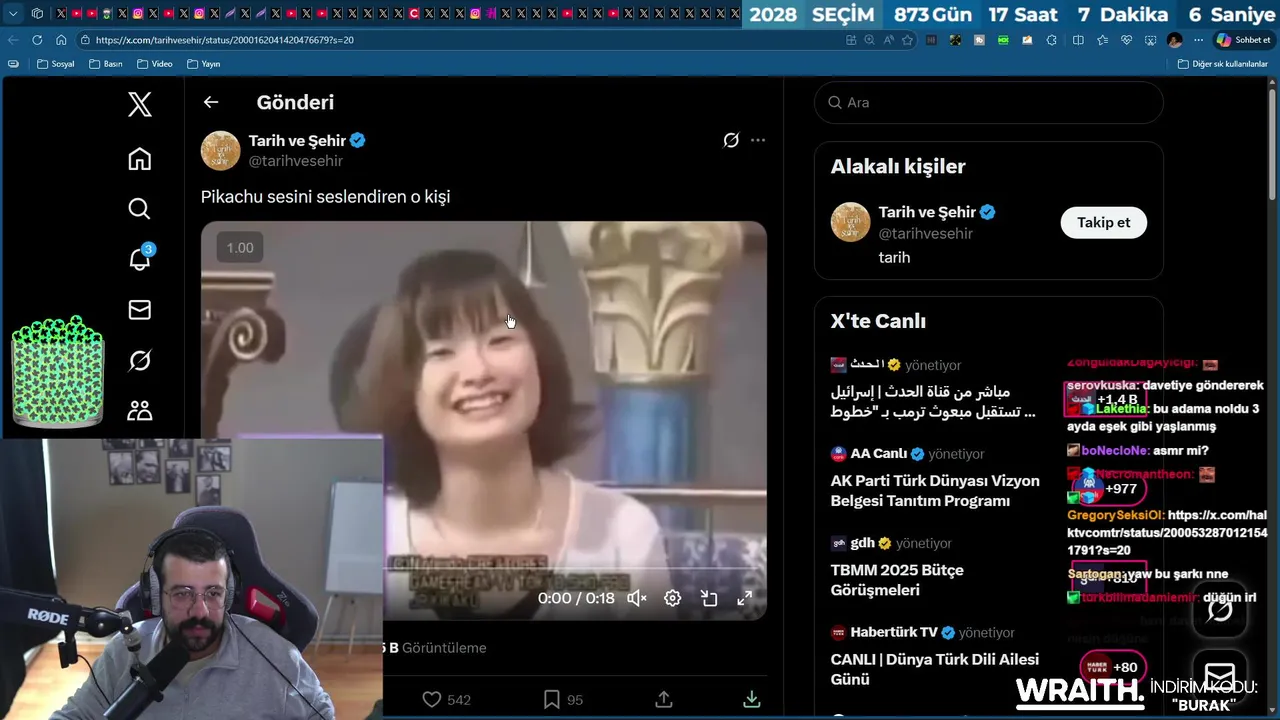Open Messages envelope icon in X sidebar

pyautogui.click(x=140, y=310)
